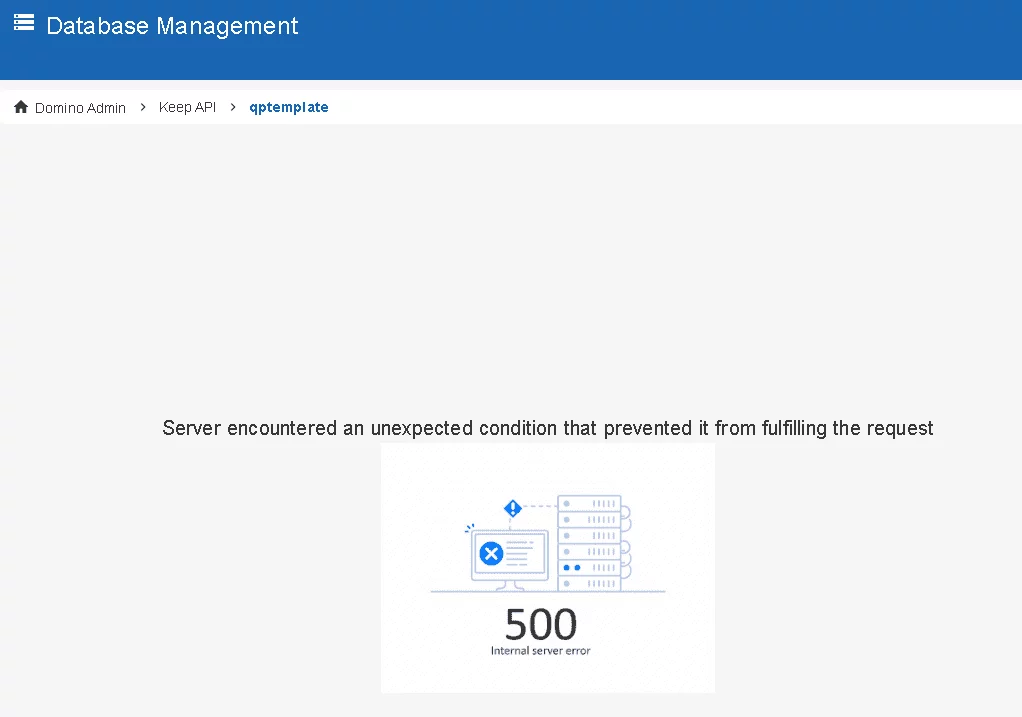Click the text lines on the monitor screen
Screen dimensions: 1022x717
524,552
